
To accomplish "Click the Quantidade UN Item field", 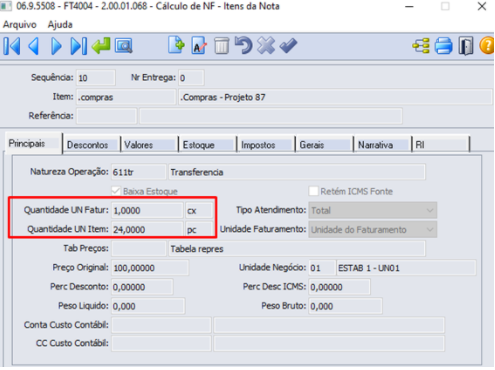I will (x=147, y=230).
